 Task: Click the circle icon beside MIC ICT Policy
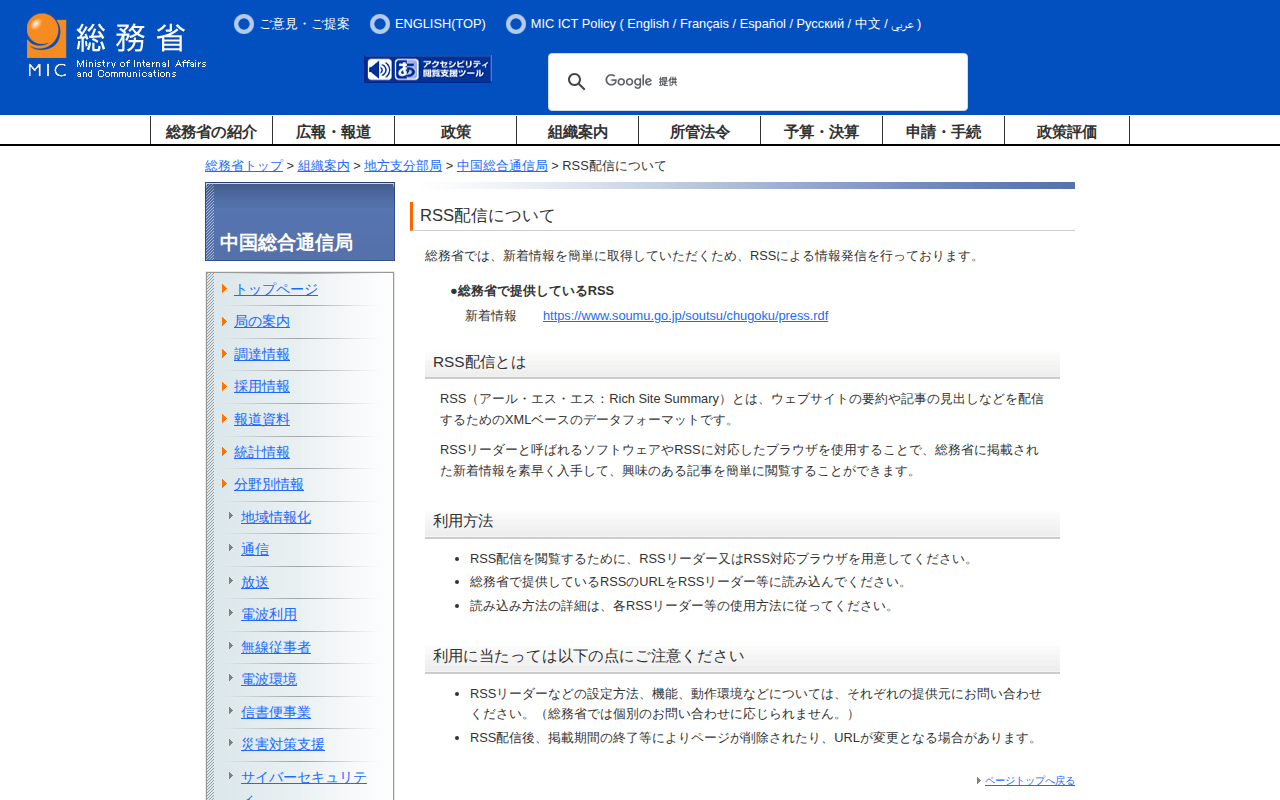pyautogui.click(x=516, y=24)
